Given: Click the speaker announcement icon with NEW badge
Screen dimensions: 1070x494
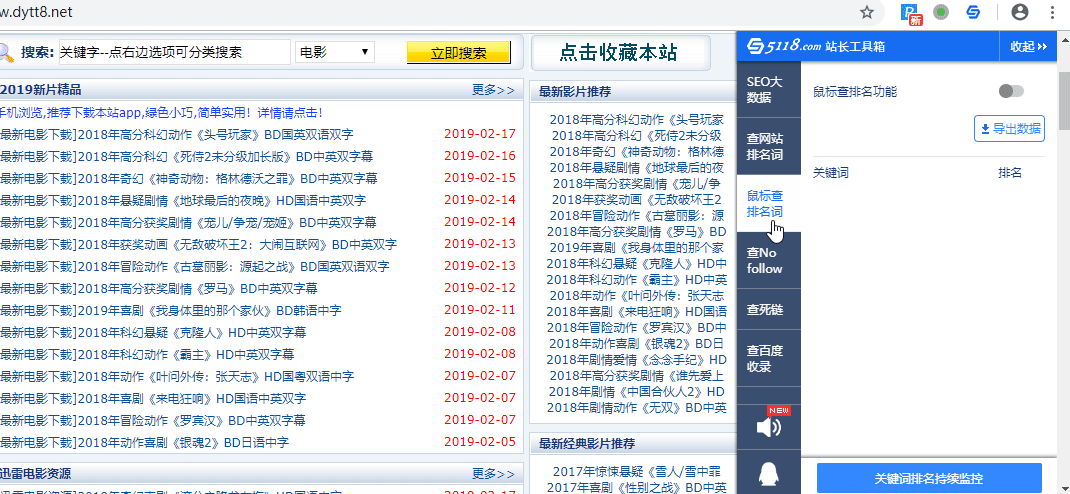Looking at the screenshot, I should [x=768, y=427].
